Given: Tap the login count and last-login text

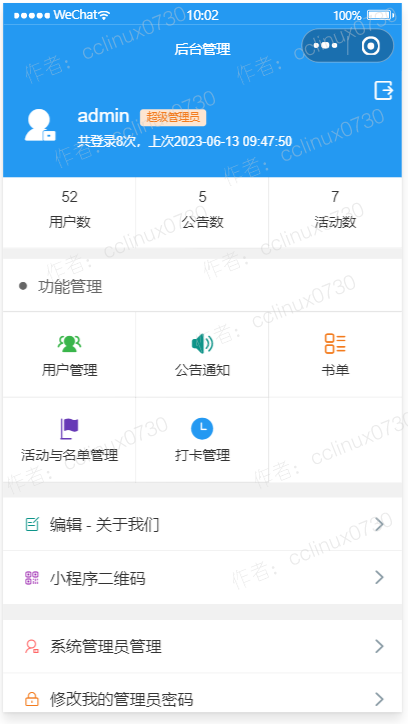Looking at the screenshot, I should pyautogui.click(x=185, y=140).
